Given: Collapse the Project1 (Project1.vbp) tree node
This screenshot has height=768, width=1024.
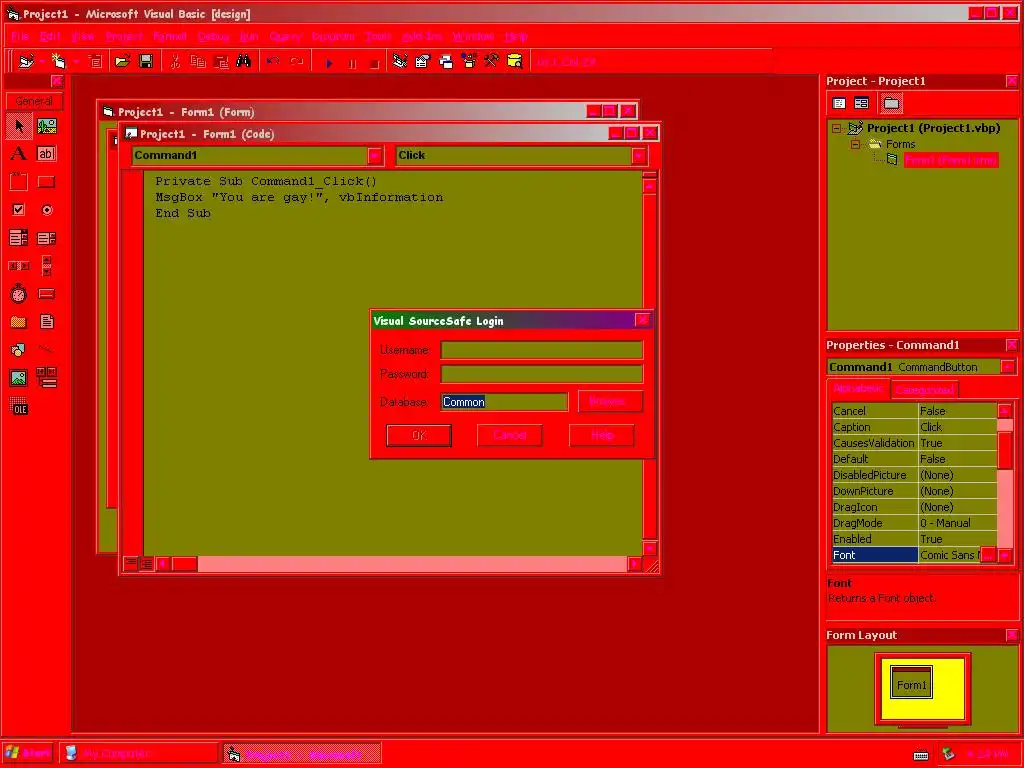Looking at the screenshot, I should coord(837,129).
